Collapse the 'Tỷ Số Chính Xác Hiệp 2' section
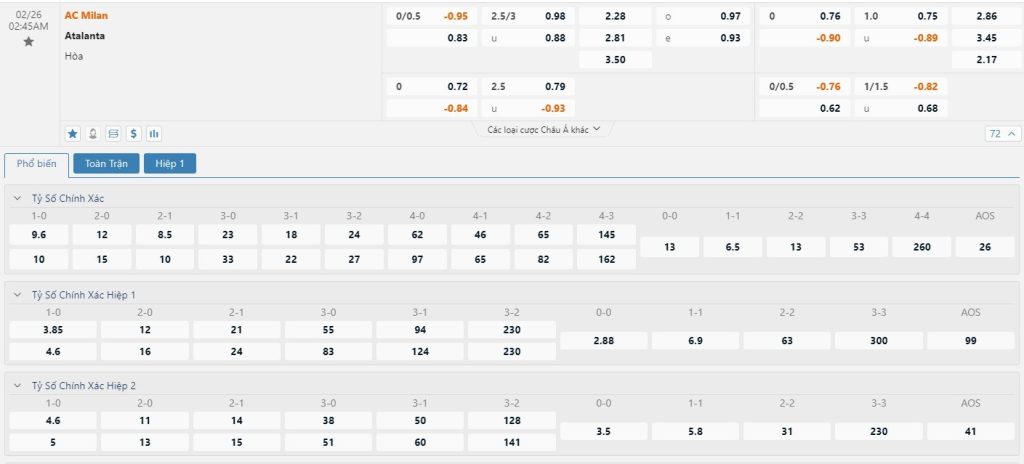The height and width of the screenshot is (464, 1024). pos(17,385)
